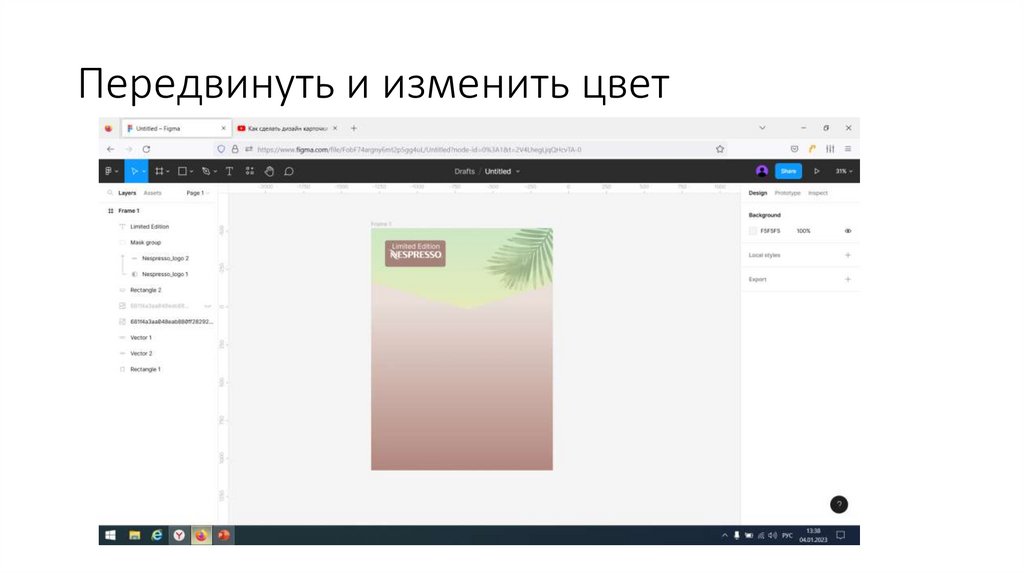Viewport: 1024px width, 574px height.
Task: Open the list all tabs chevron
Action: tap(762, 128)
